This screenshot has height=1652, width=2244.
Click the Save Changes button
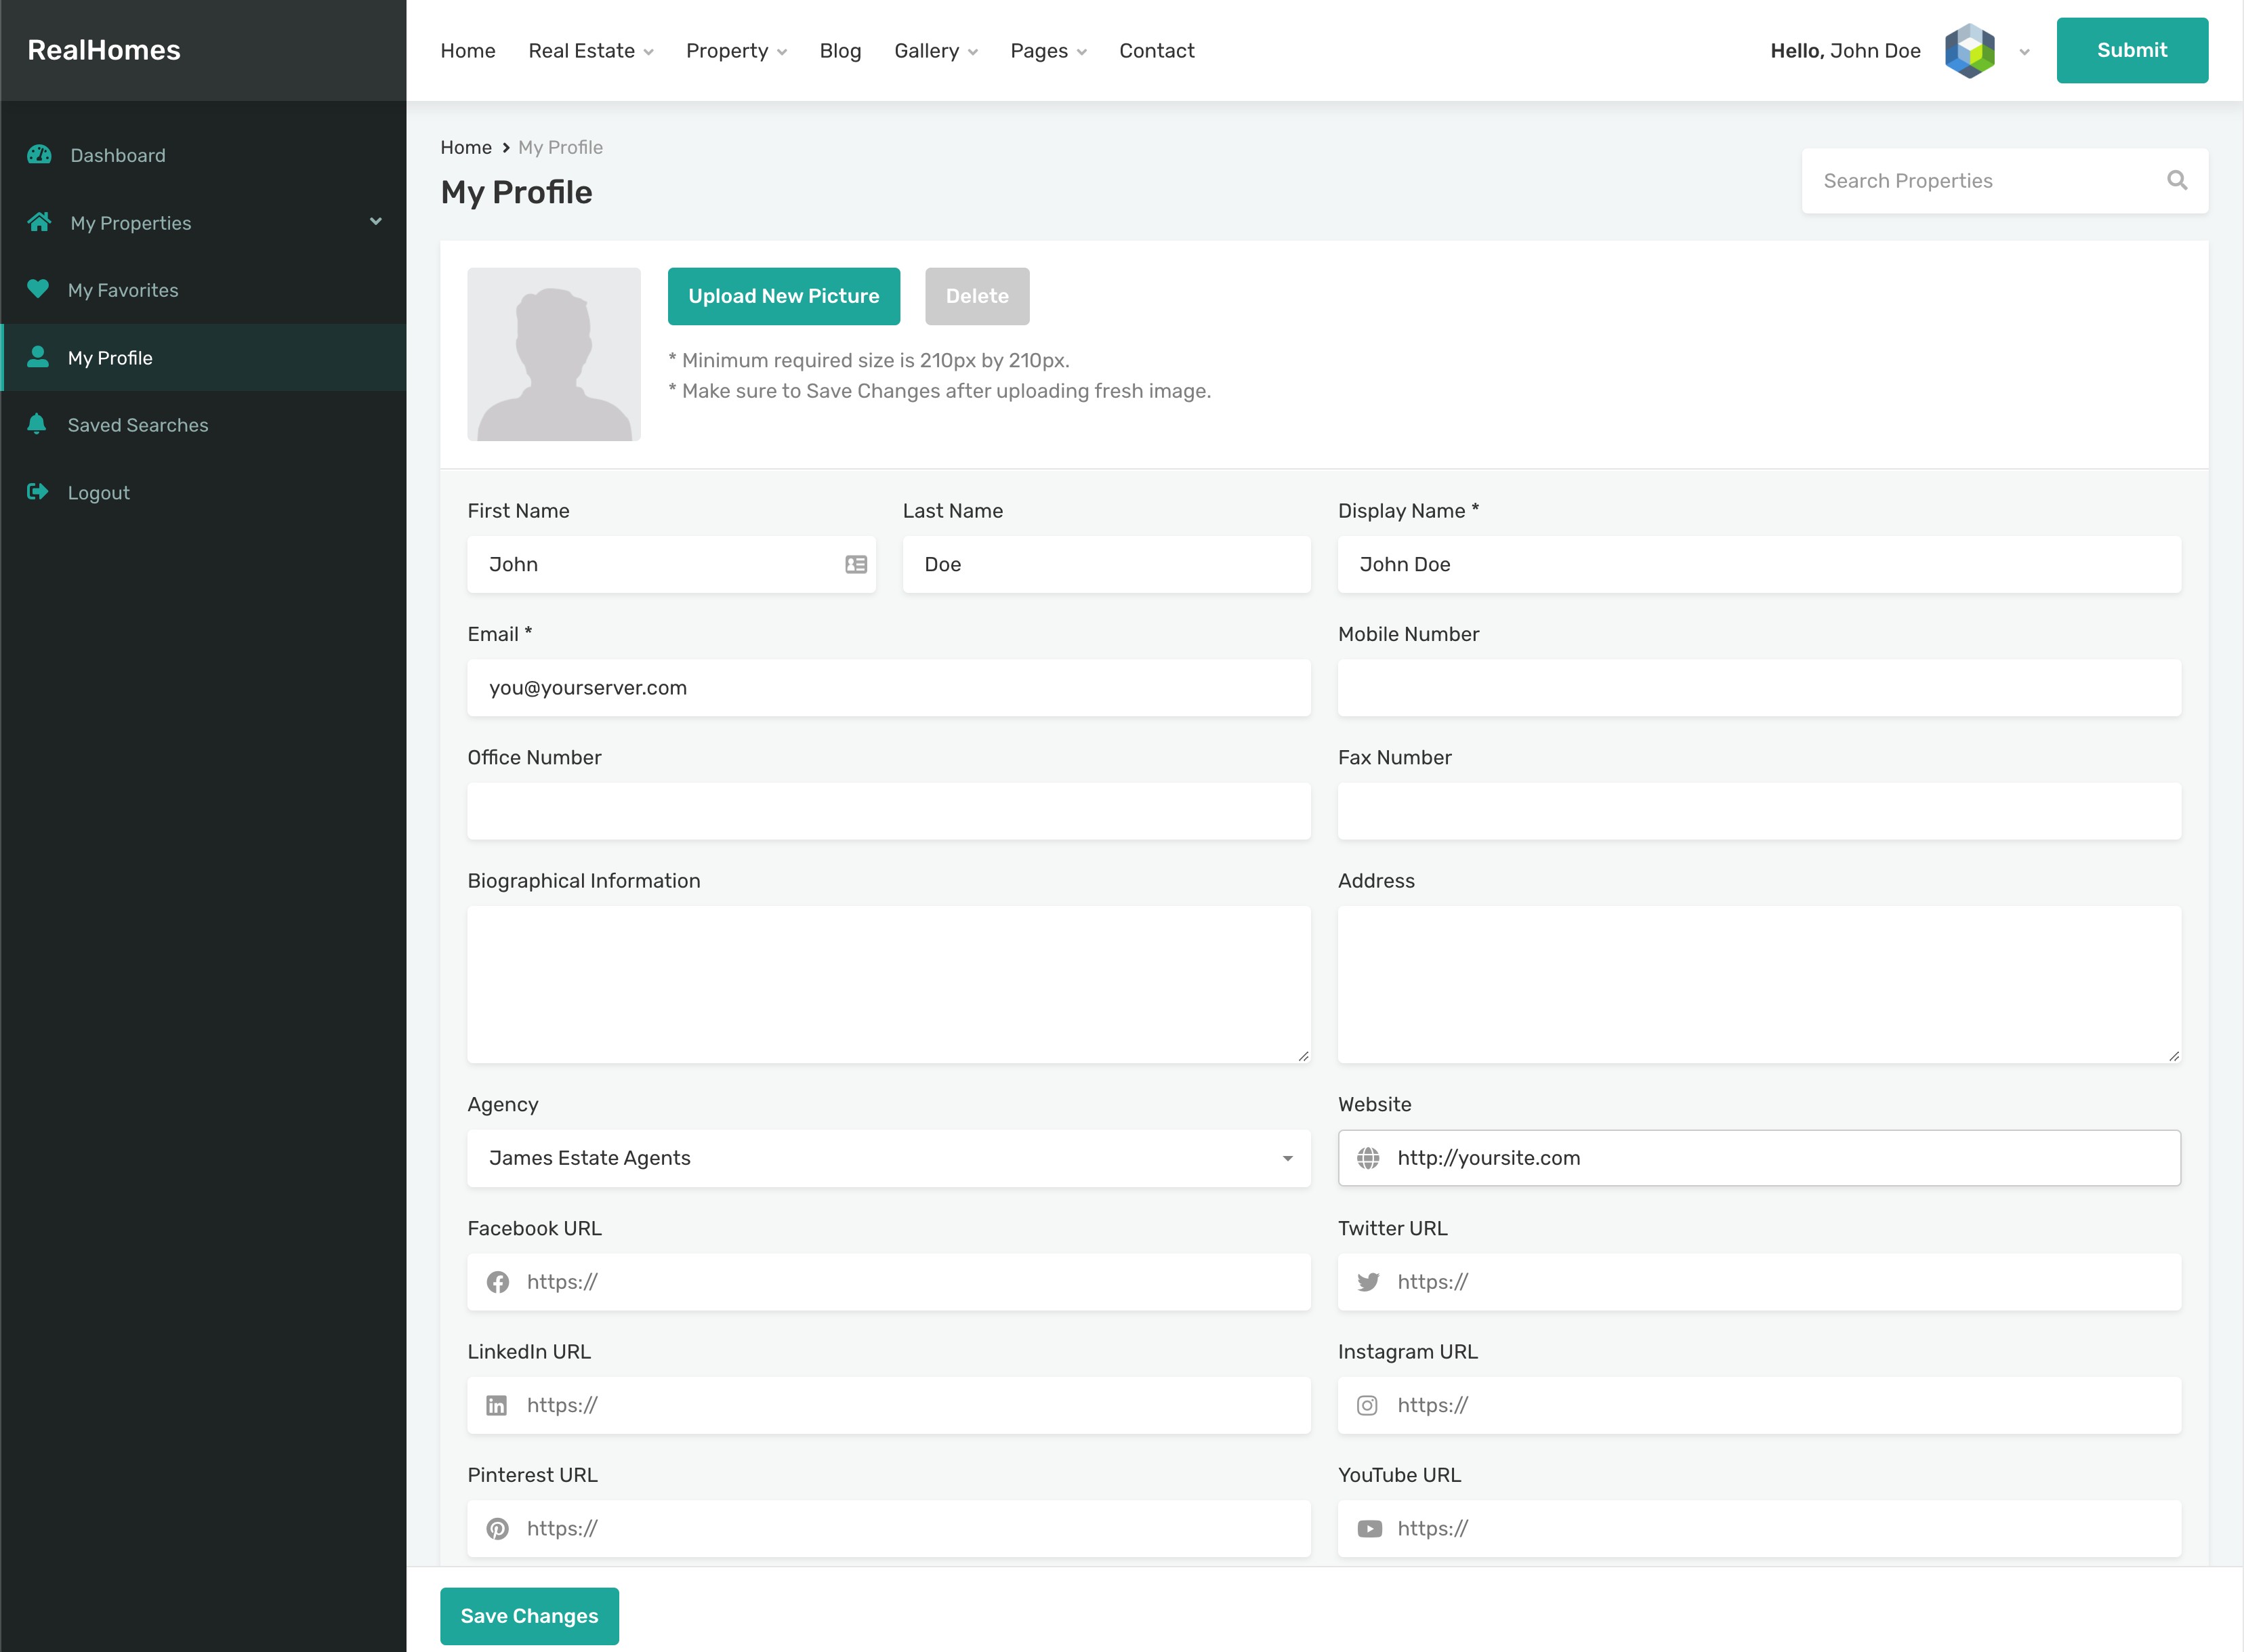(529, 1616)
